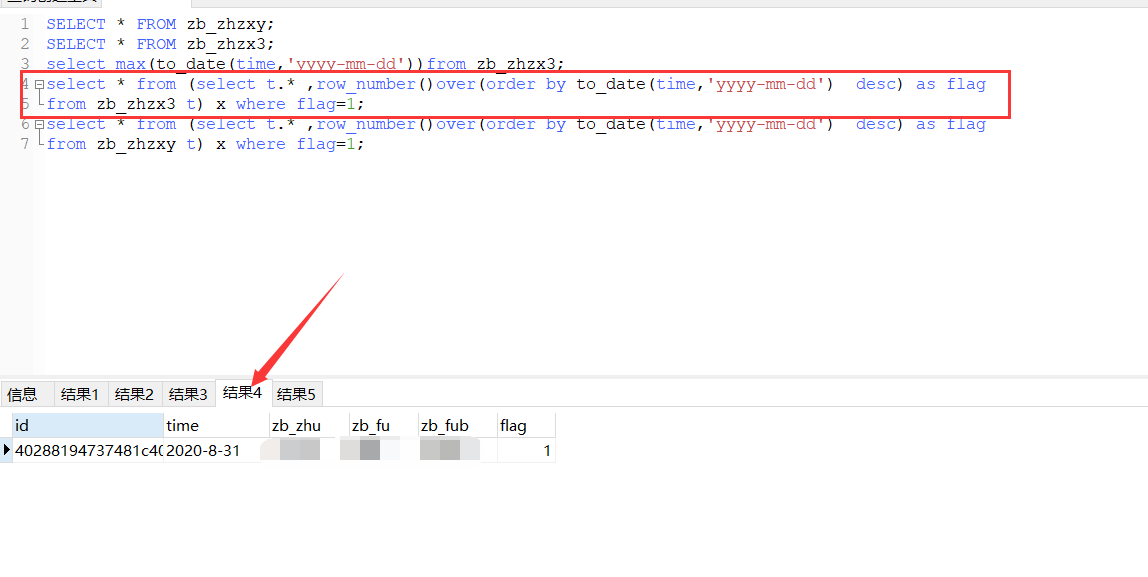Click line 'from zb_zhzxy t) x where flag=1;'
Screen dimensions: 1148x577
coord(205,144)
